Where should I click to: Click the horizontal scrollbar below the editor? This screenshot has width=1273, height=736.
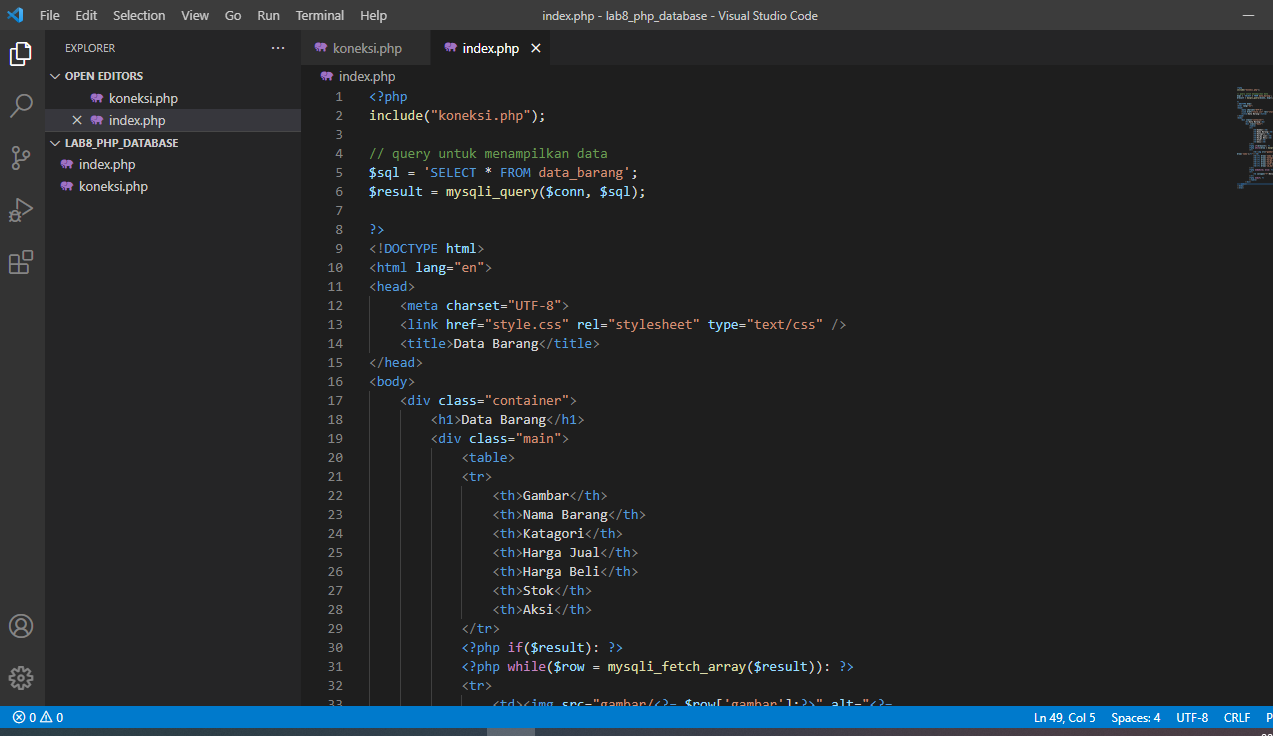click(x=510, y=731)
